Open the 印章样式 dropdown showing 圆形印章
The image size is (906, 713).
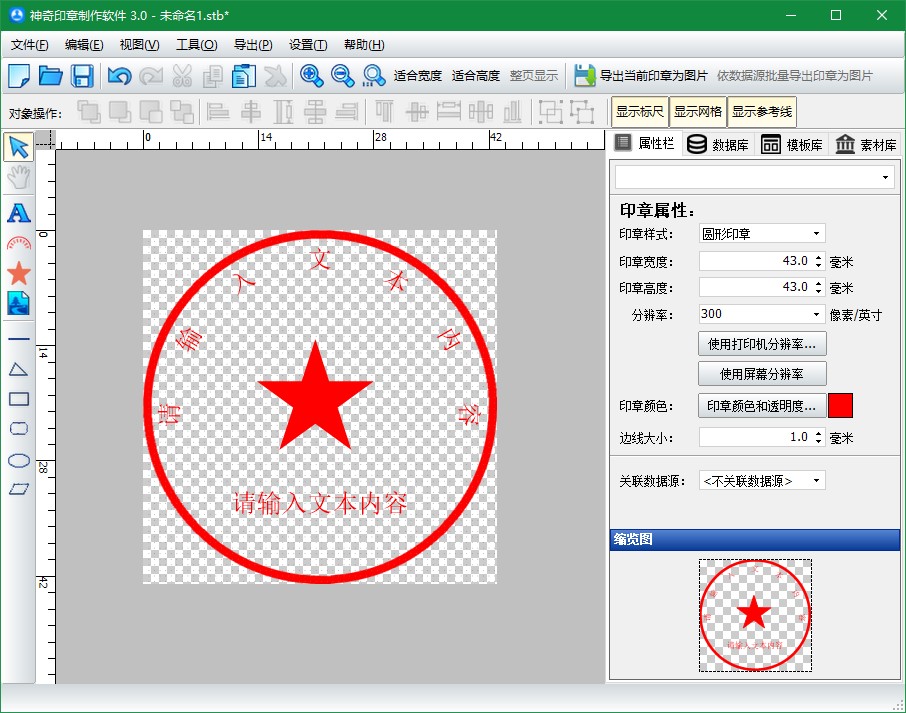point(761,234)
